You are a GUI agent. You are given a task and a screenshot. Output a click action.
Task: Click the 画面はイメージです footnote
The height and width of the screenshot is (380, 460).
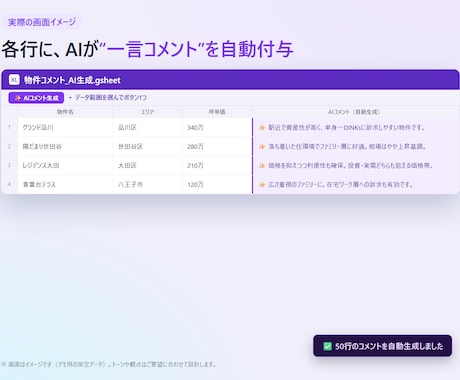[x=109, y=364]
